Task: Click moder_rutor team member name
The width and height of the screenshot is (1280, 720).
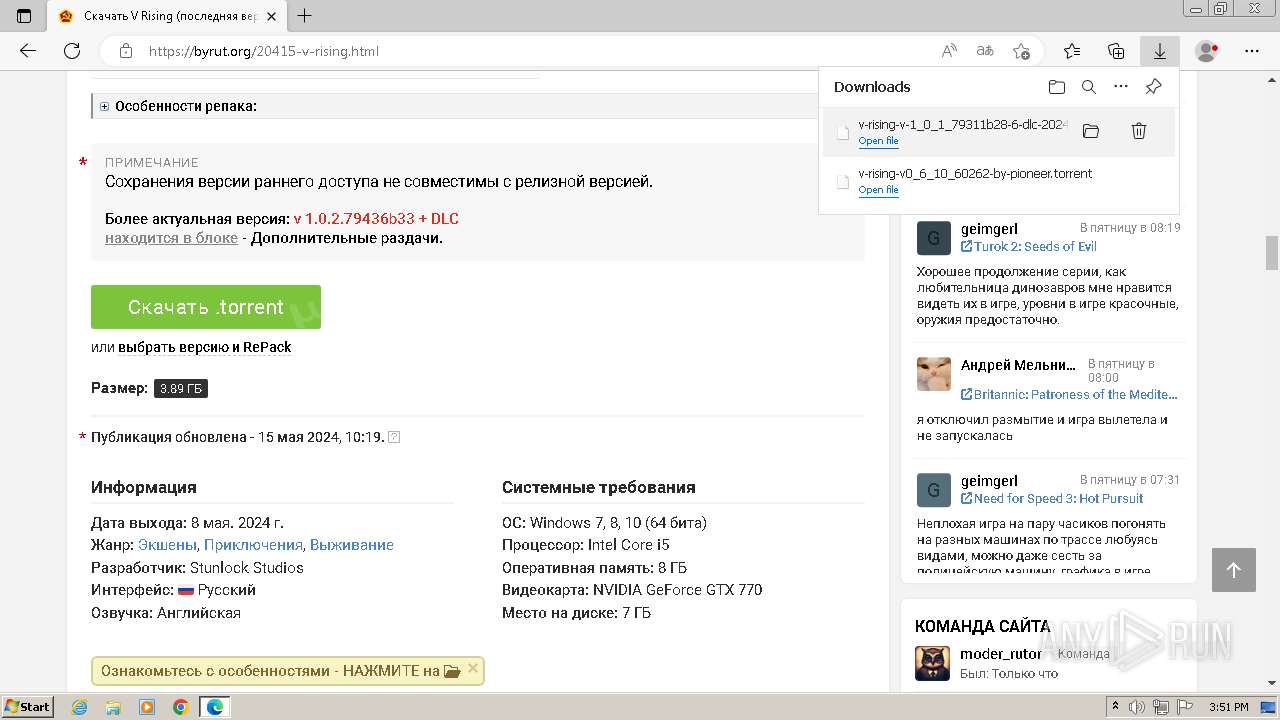Action: tap(1001, 654)
